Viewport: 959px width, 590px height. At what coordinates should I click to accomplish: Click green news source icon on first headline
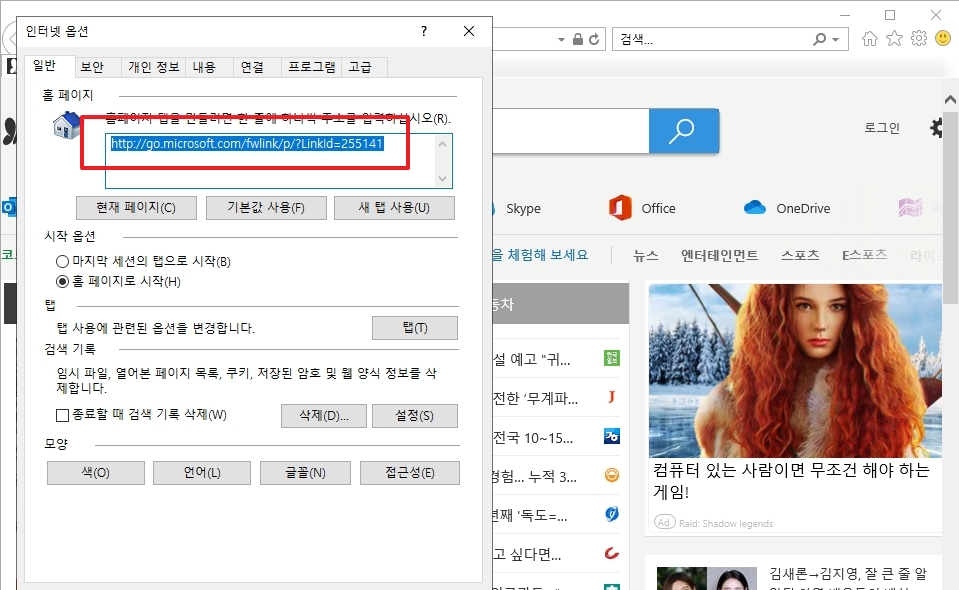click(x=612, y=358)
